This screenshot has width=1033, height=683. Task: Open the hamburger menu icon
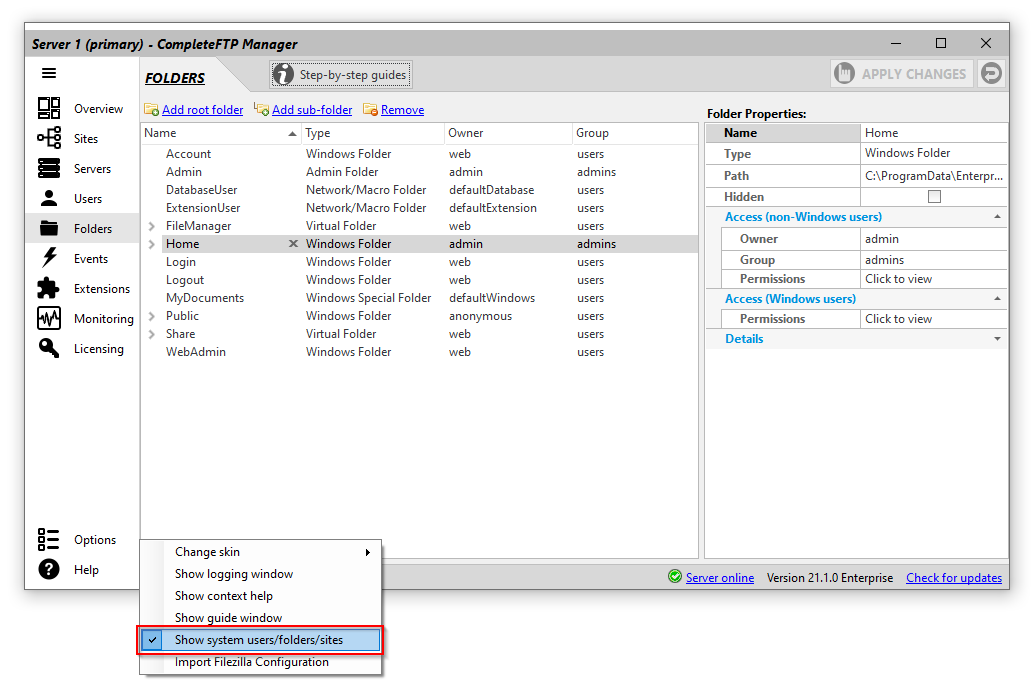(x=49, y=73)
